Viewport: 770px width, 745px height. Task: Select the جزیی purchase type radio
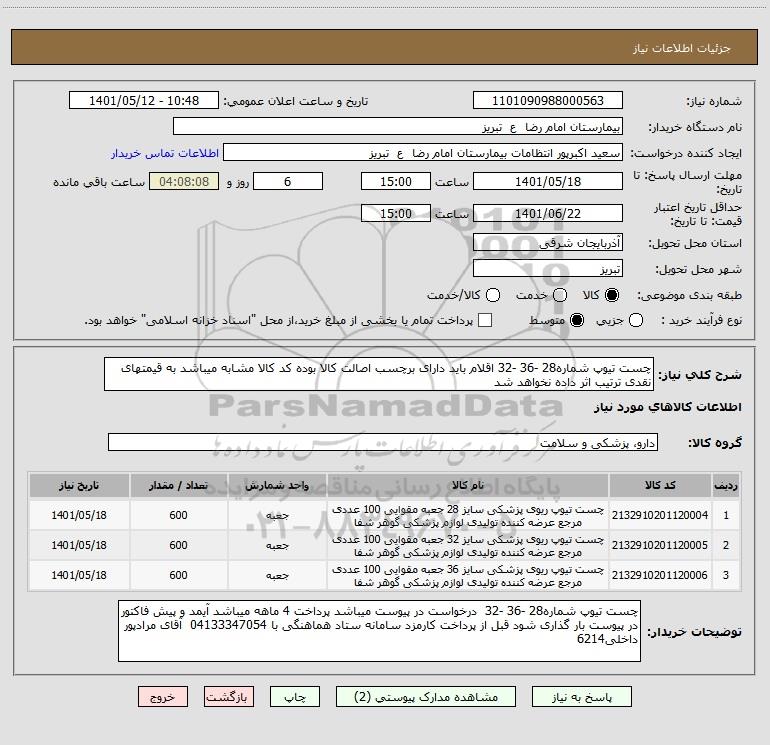pyautogui.click(x=636, y=320)
